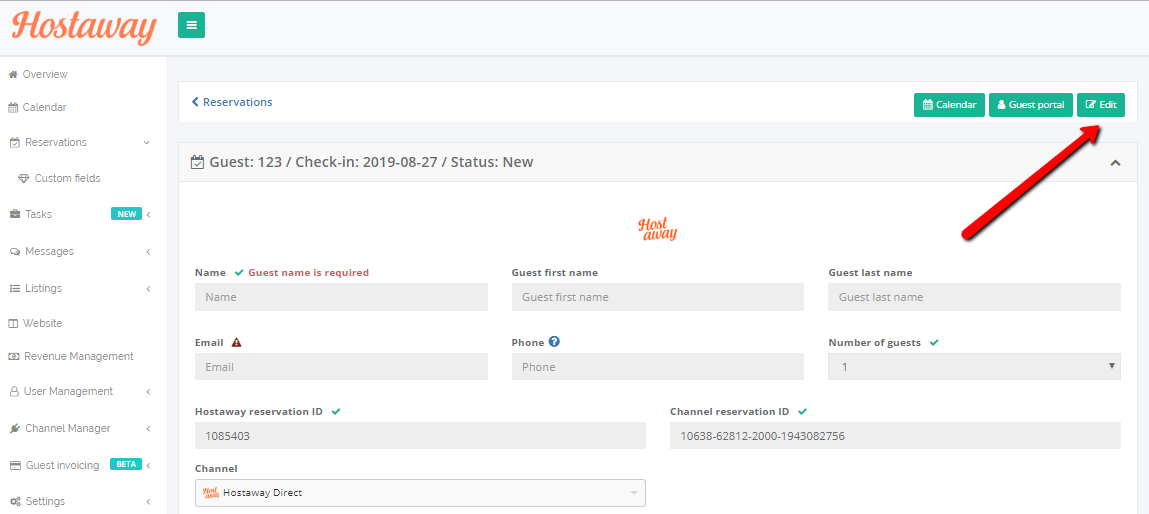Viewport: 1149px width, 514px height.
Task: Open the Guest portal button
Action: tap(1031, 105)
